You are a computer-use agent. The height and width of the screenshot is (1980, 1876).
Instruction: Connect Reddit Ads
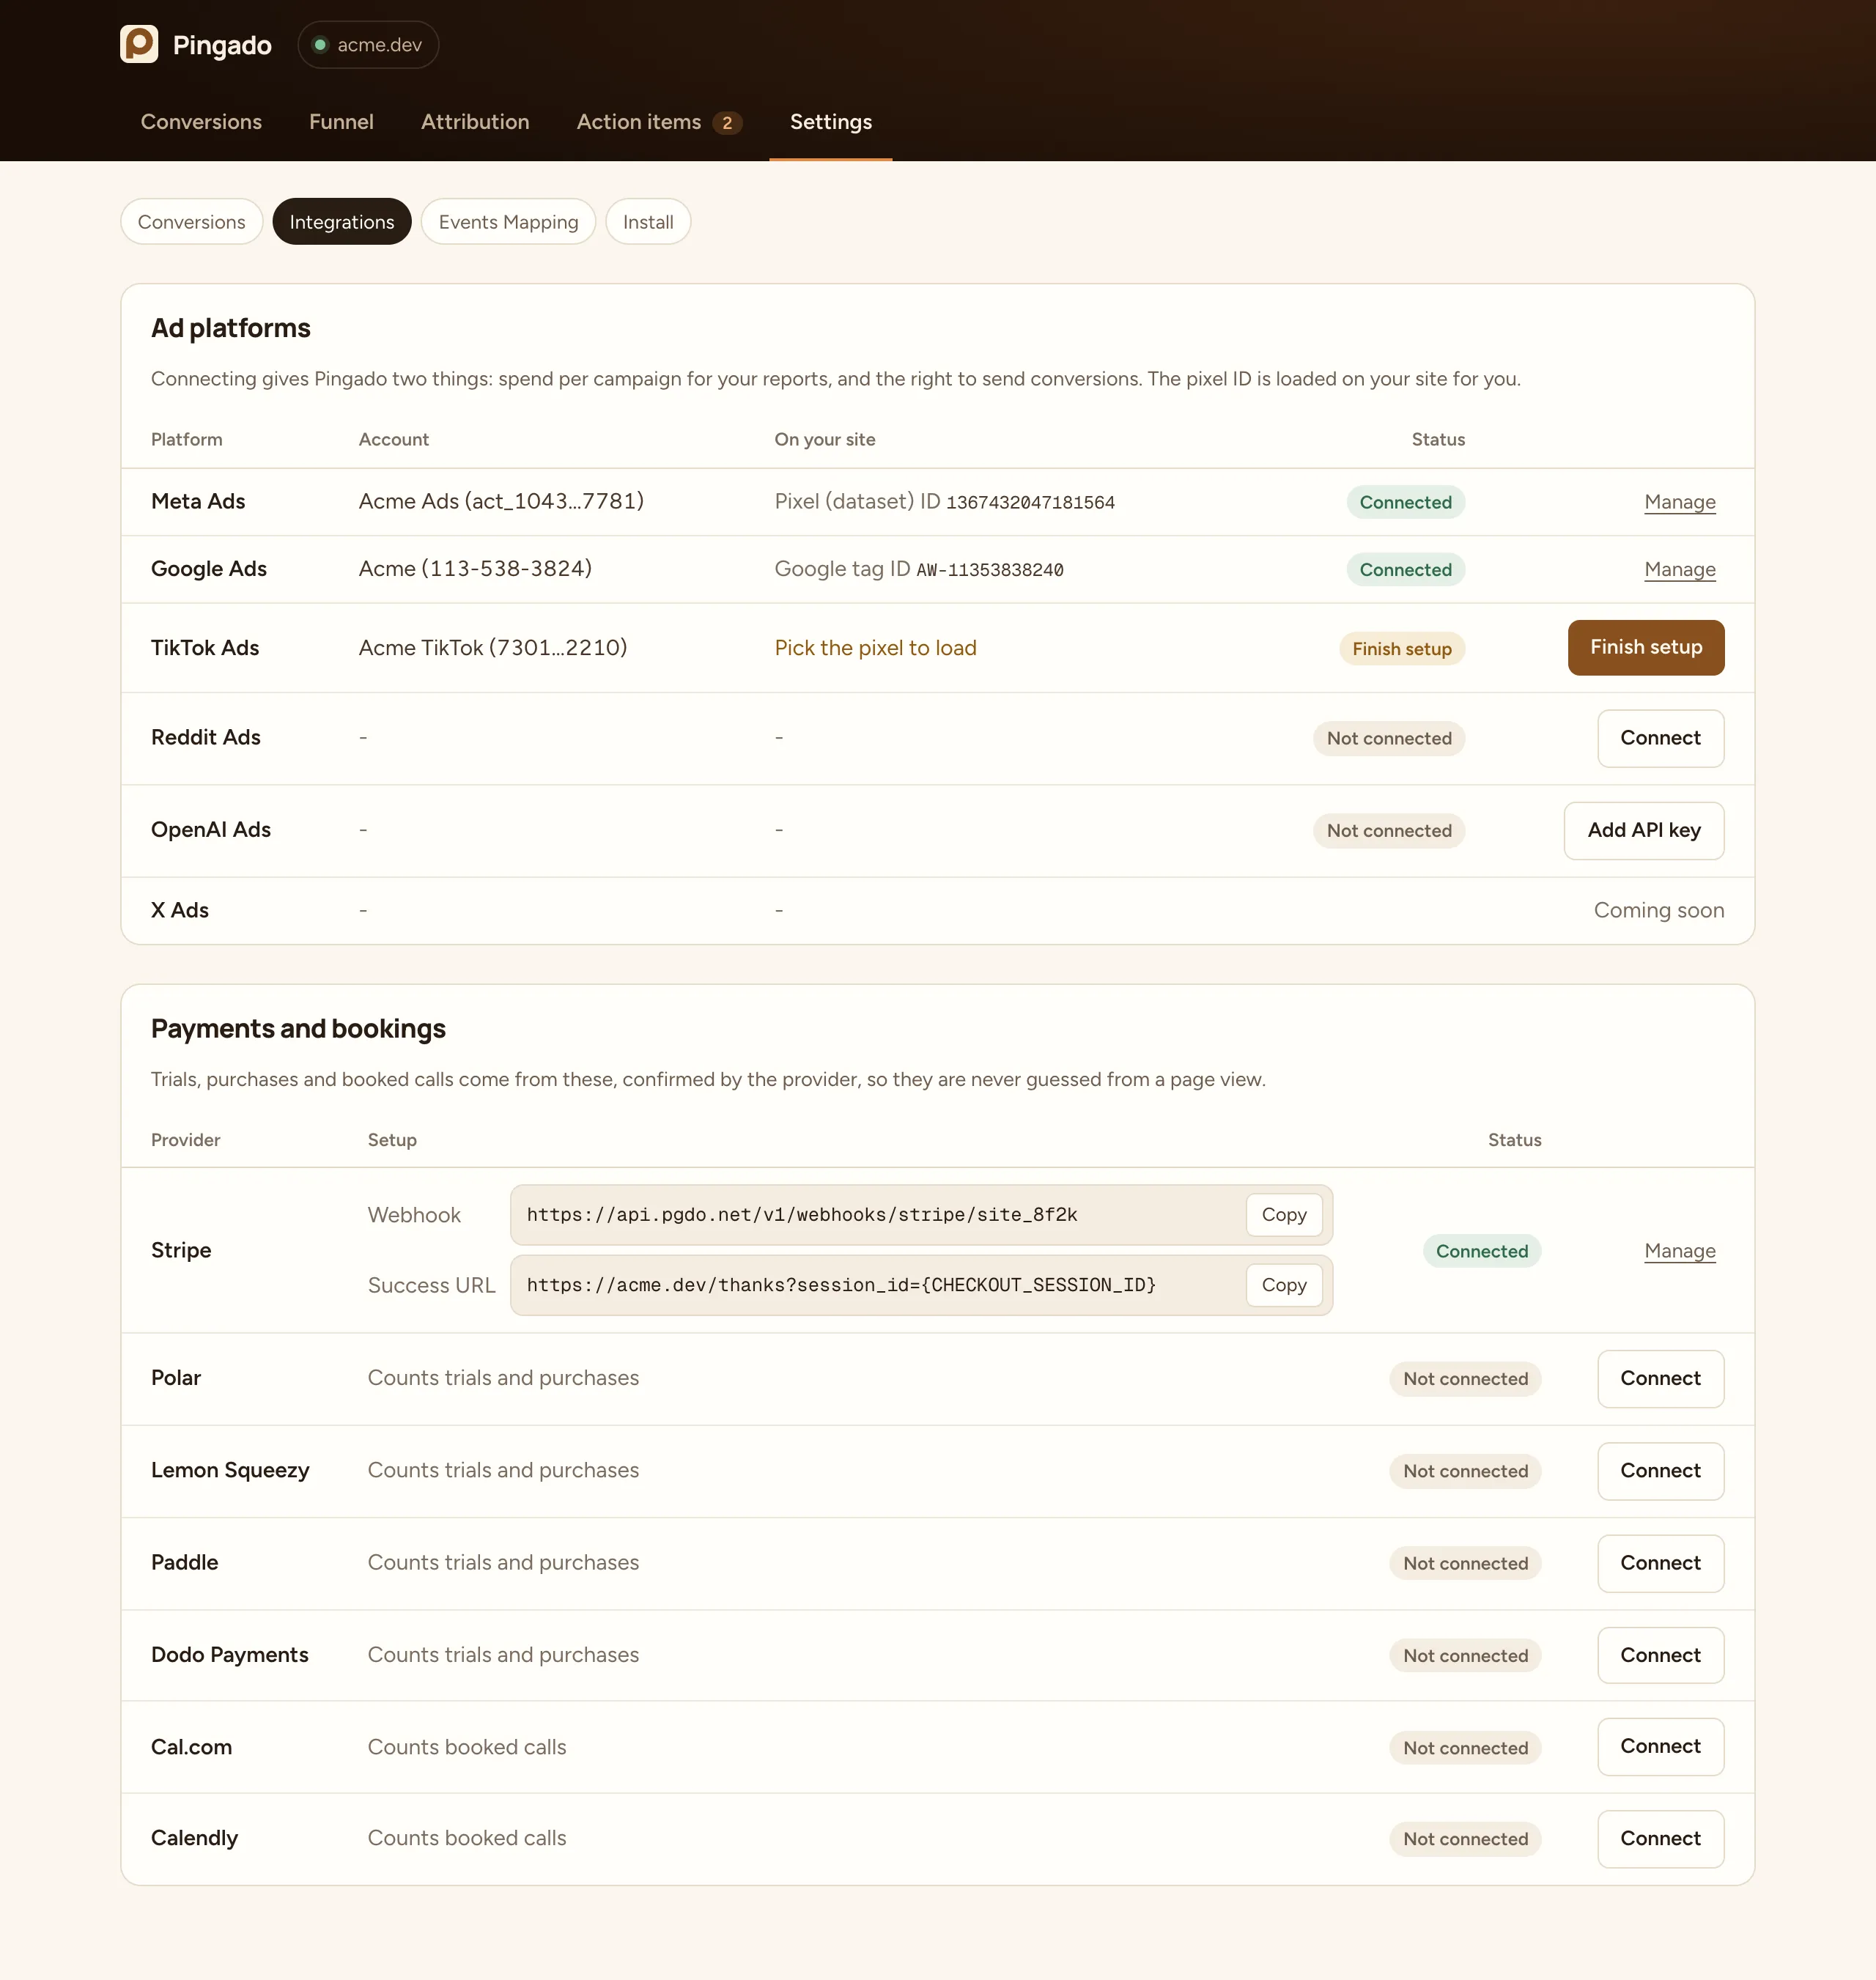point(1661,738)
